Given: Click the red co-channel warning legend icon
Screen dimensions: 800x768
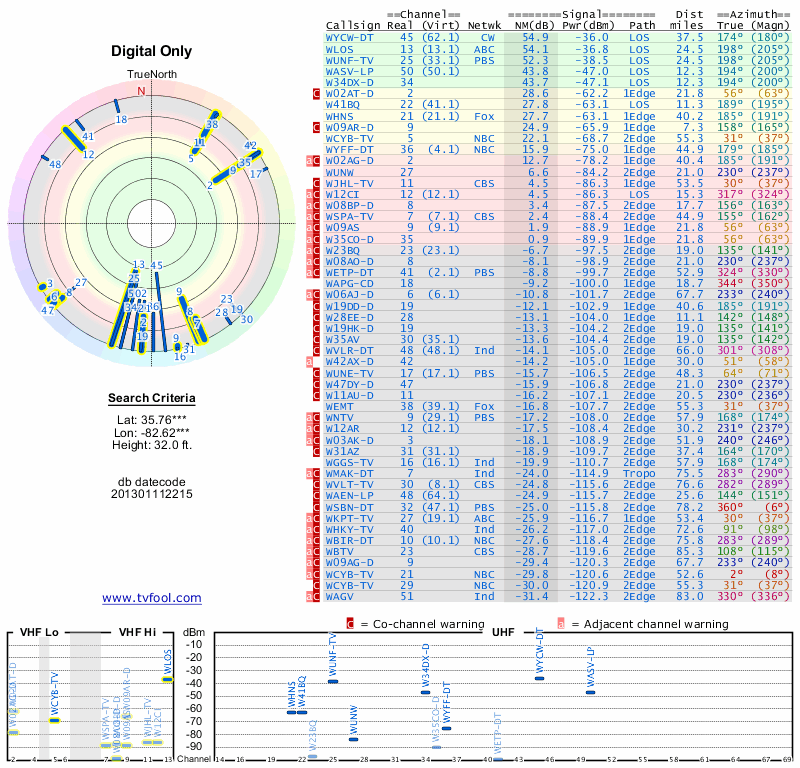Looking at the screenshot, I should coord(350,624).
